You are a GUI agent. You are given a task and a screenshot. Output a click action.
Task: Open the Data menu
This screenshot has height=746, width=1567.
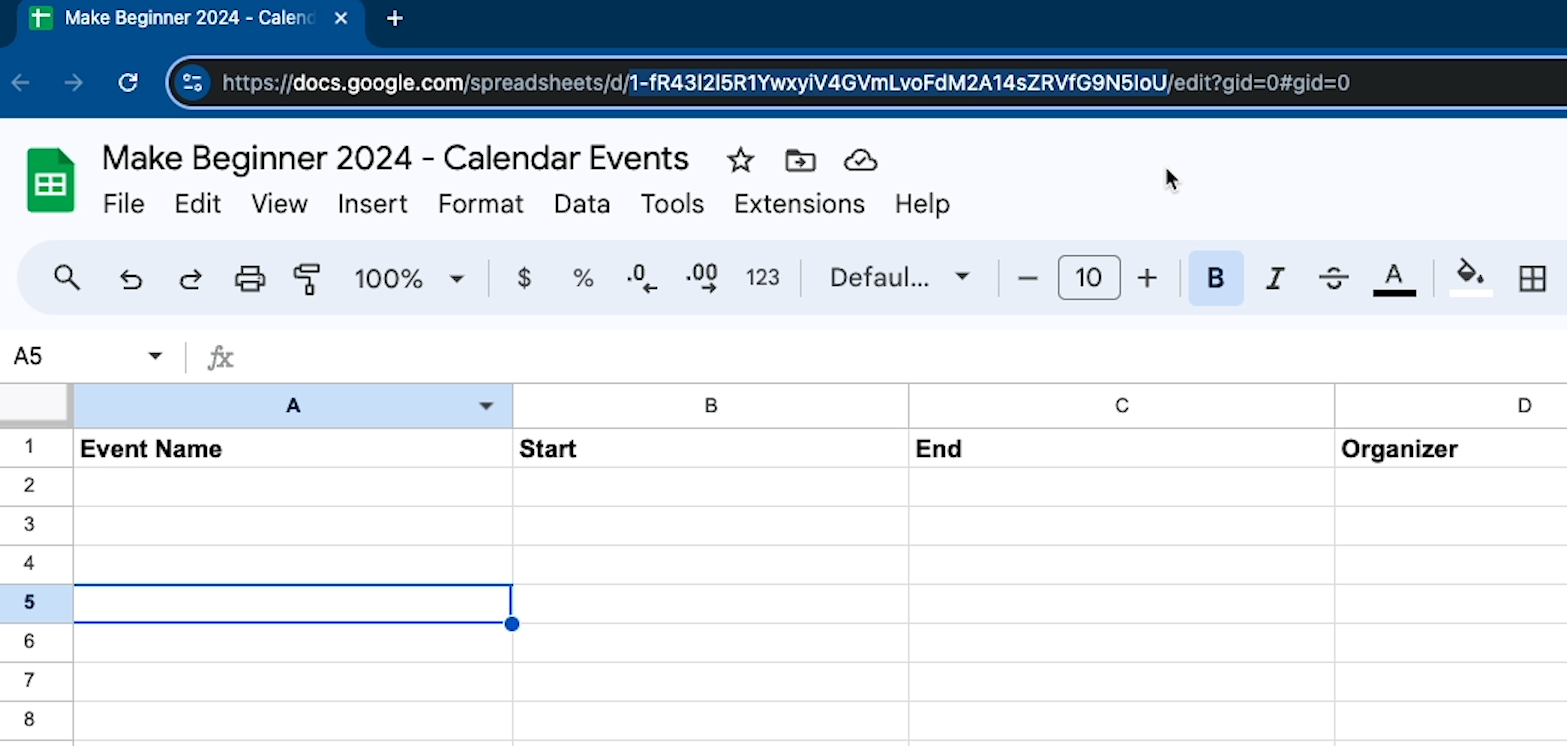(x=582, y=204)
